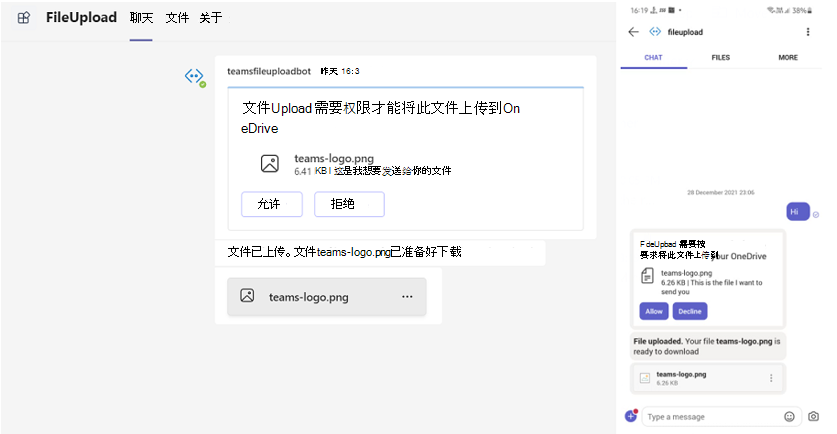Tap the Allow button on mobile
This screenshot has height=434, width=837.
654,311
